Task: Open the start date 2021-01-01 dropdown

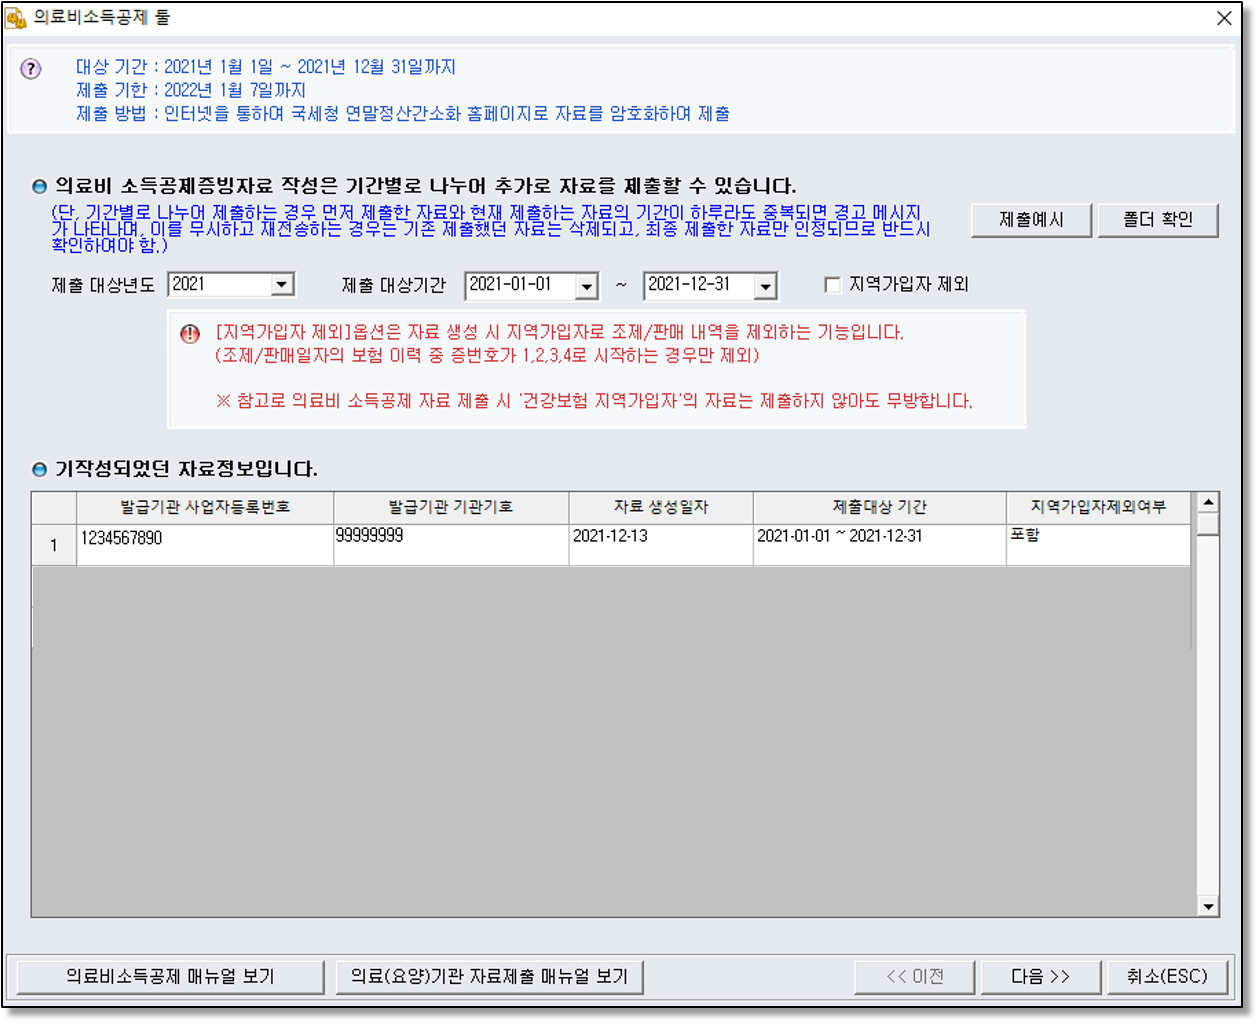Action: pyautogui.click(x=587, y=286)
